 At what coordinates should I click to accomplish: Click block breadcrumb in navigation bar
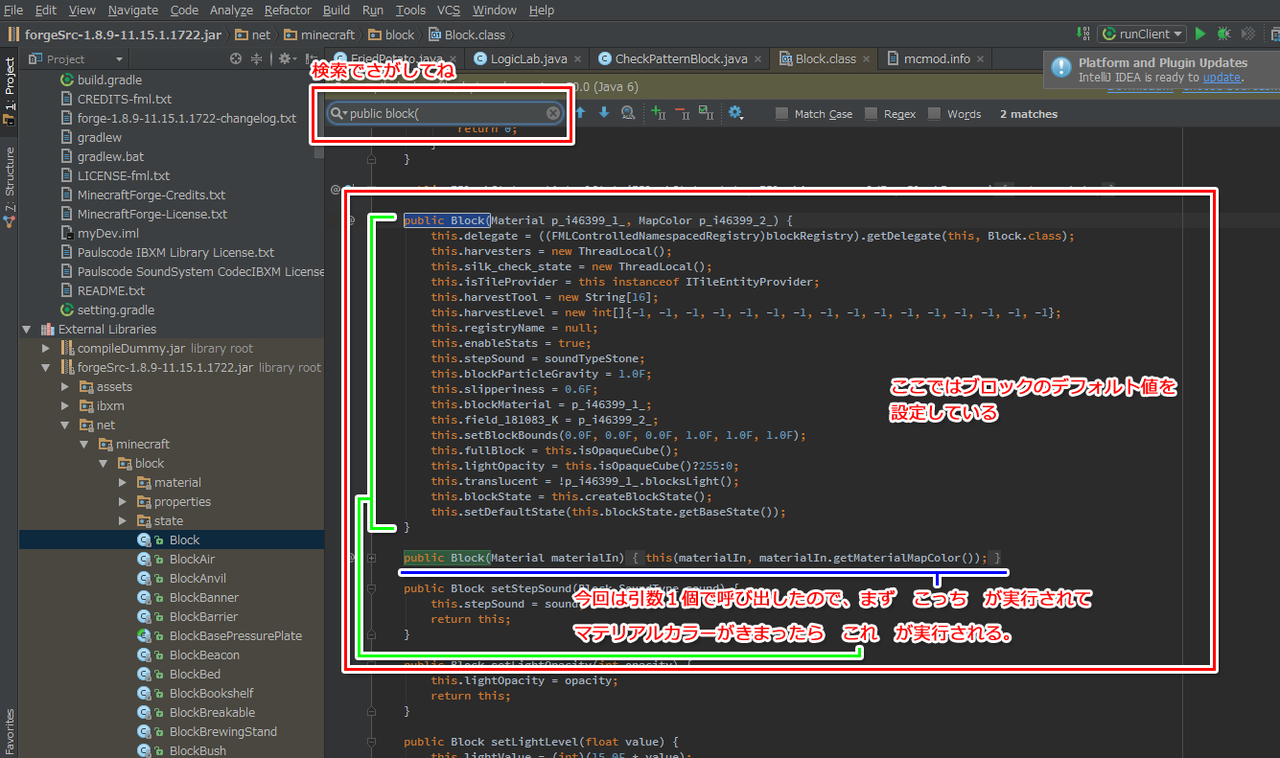[391, 34]
